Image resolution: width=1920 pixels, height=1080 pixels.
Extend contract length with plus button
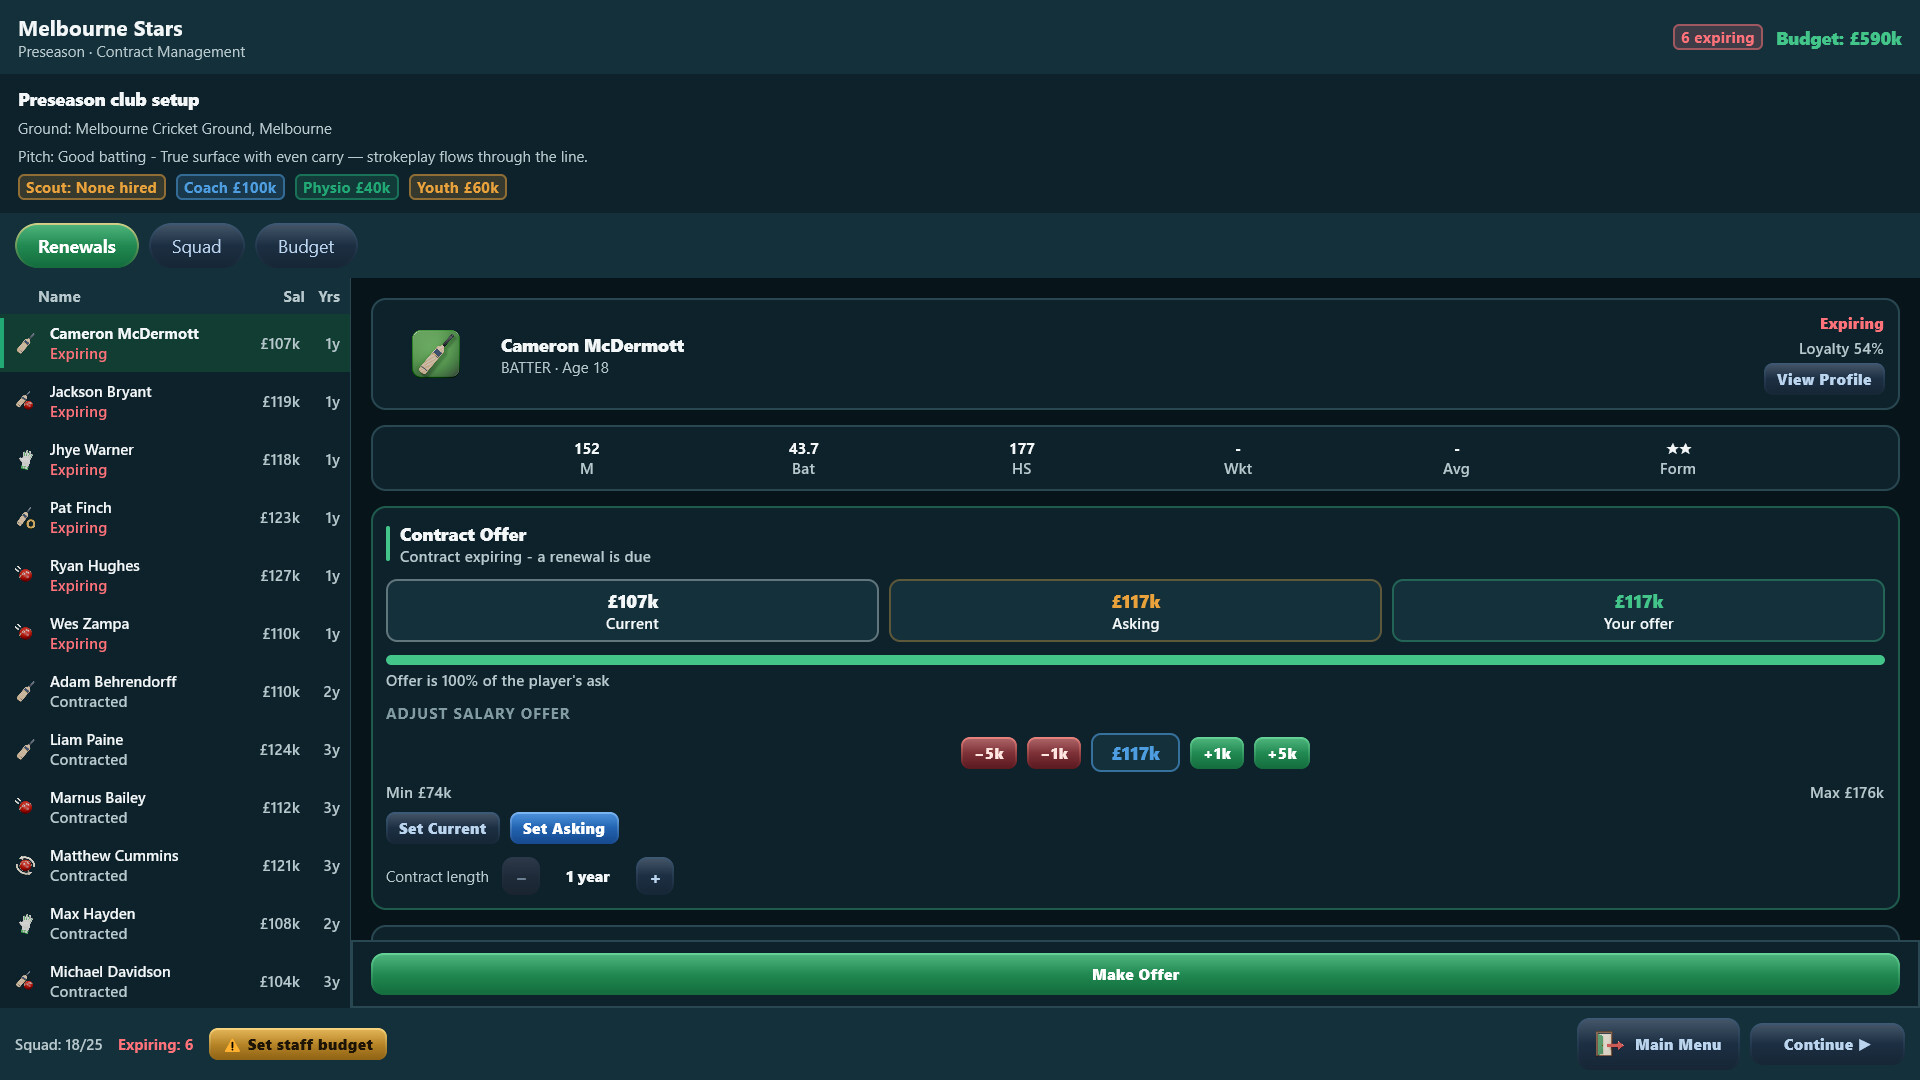pos(655,877)
